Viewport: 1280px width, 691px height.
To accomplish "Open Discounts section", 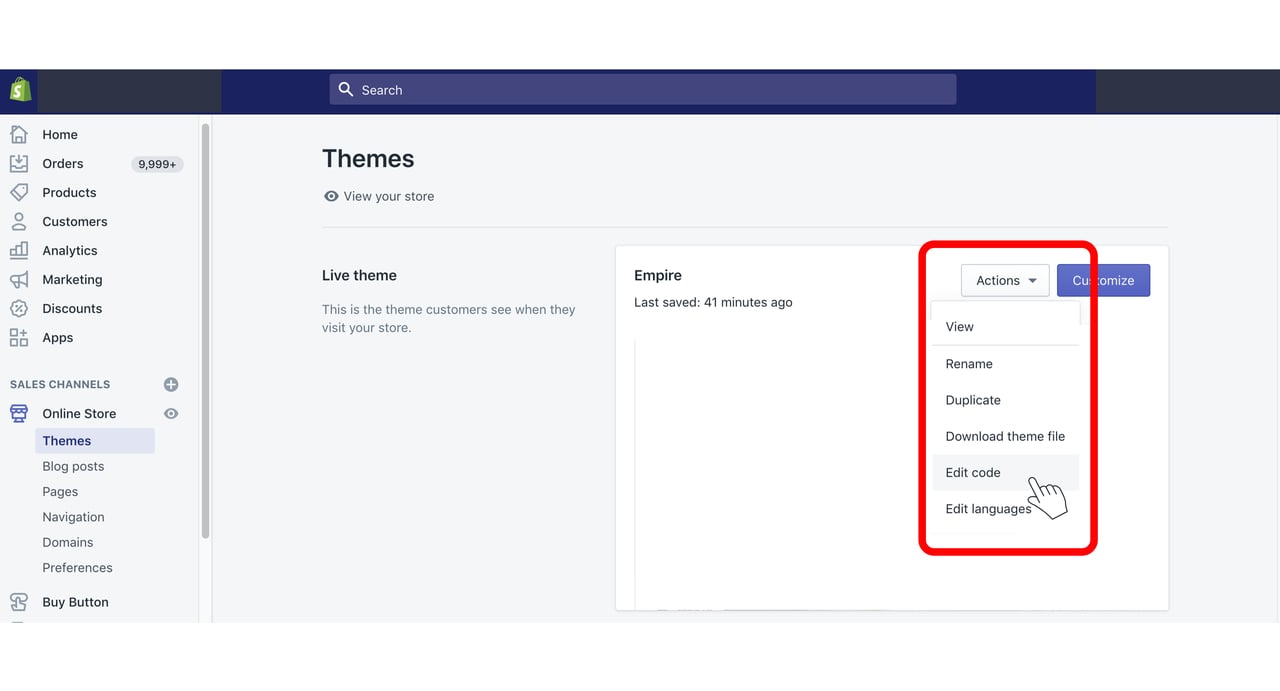I will (x=72, y=308).
